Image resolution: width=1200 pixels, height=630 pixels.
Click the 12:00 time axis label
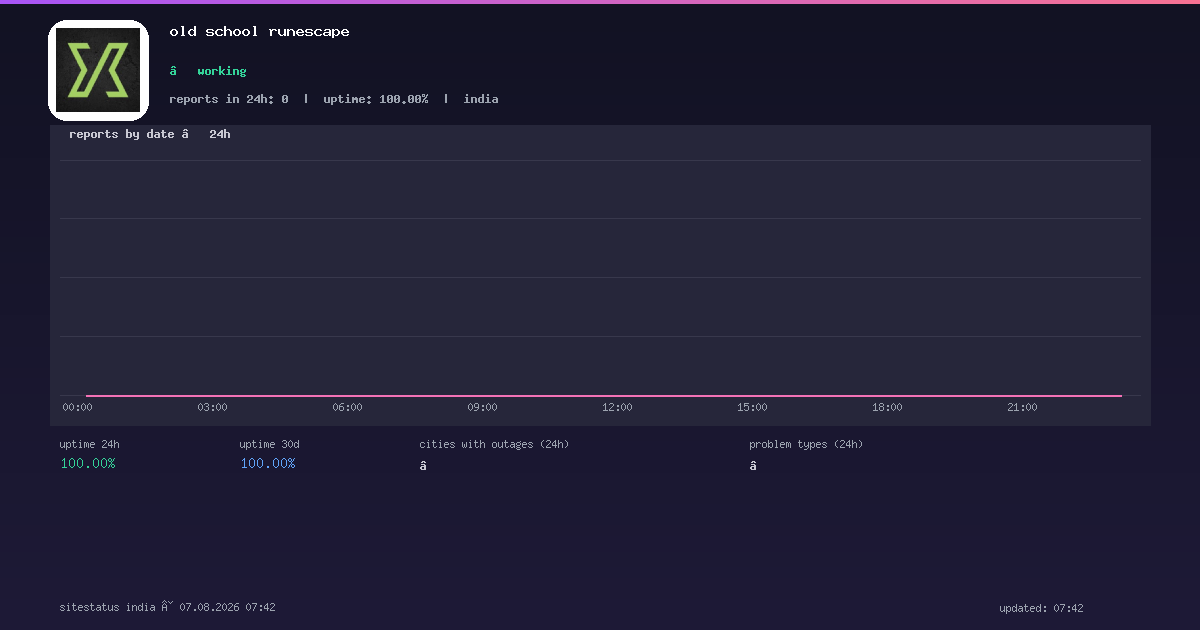[617, 407]
